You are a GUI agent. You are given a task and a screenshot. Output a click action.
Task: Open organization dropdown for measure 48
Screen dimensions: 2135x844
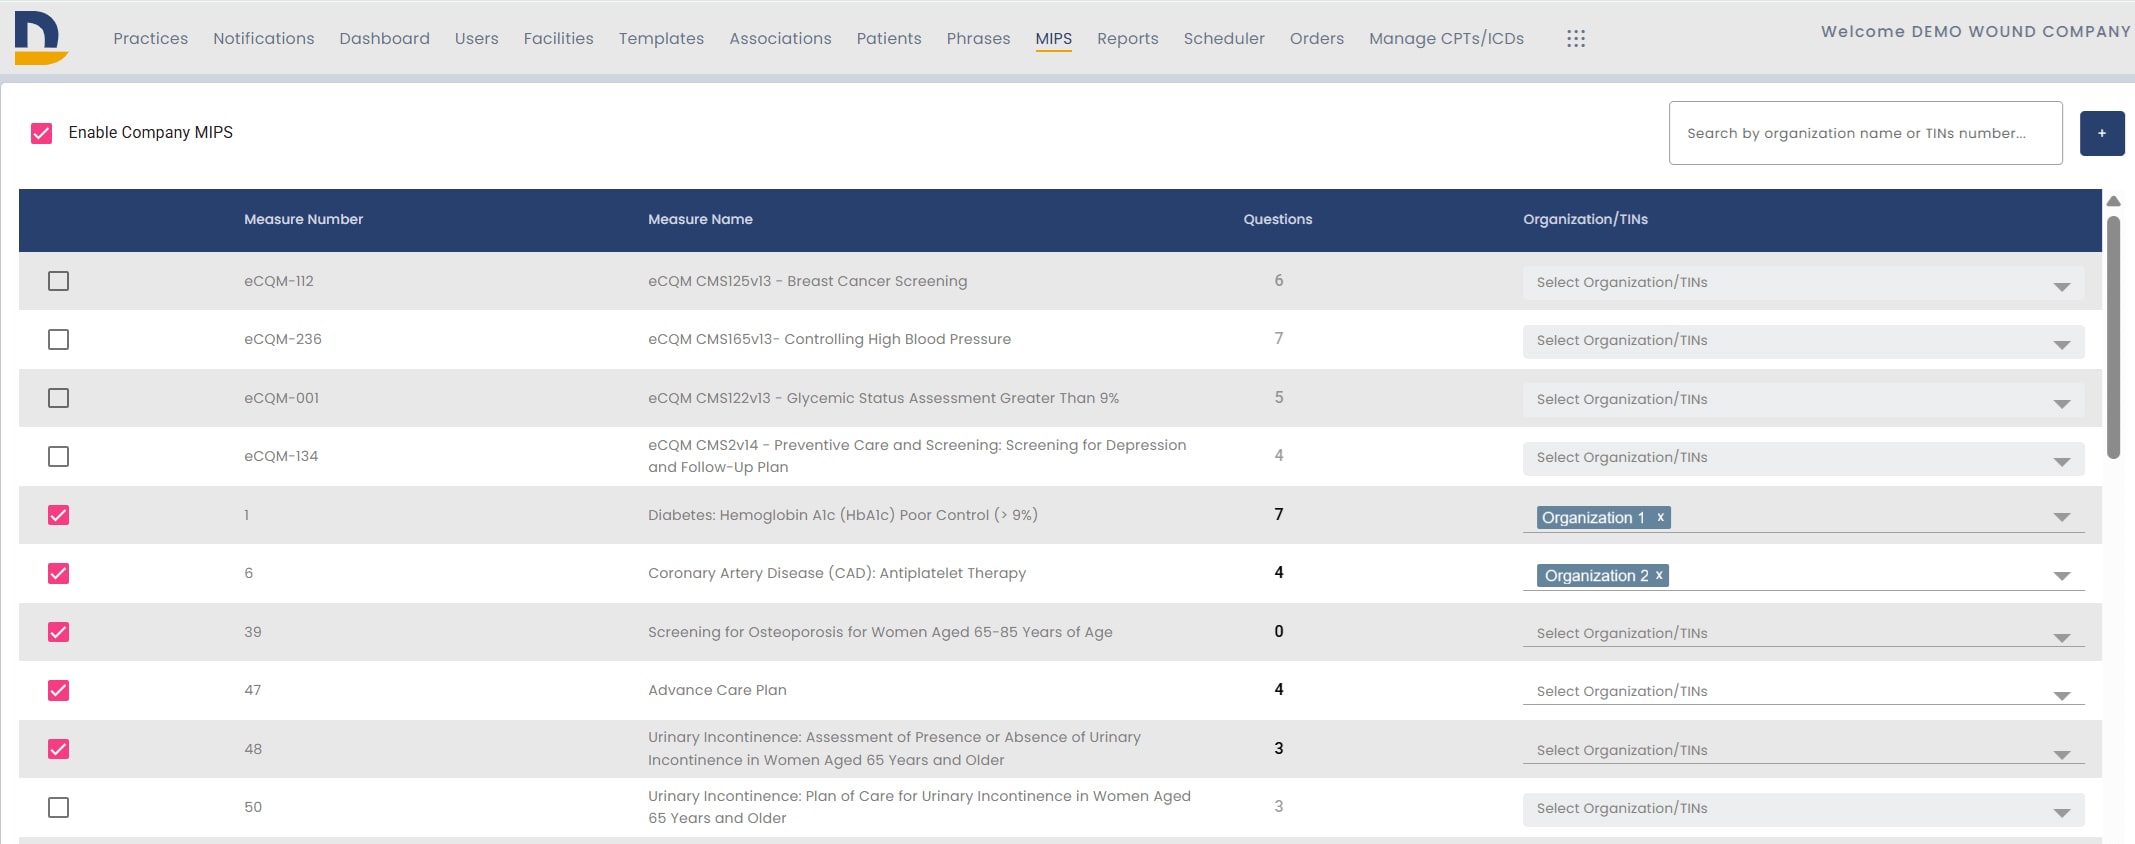point(1803,751)
